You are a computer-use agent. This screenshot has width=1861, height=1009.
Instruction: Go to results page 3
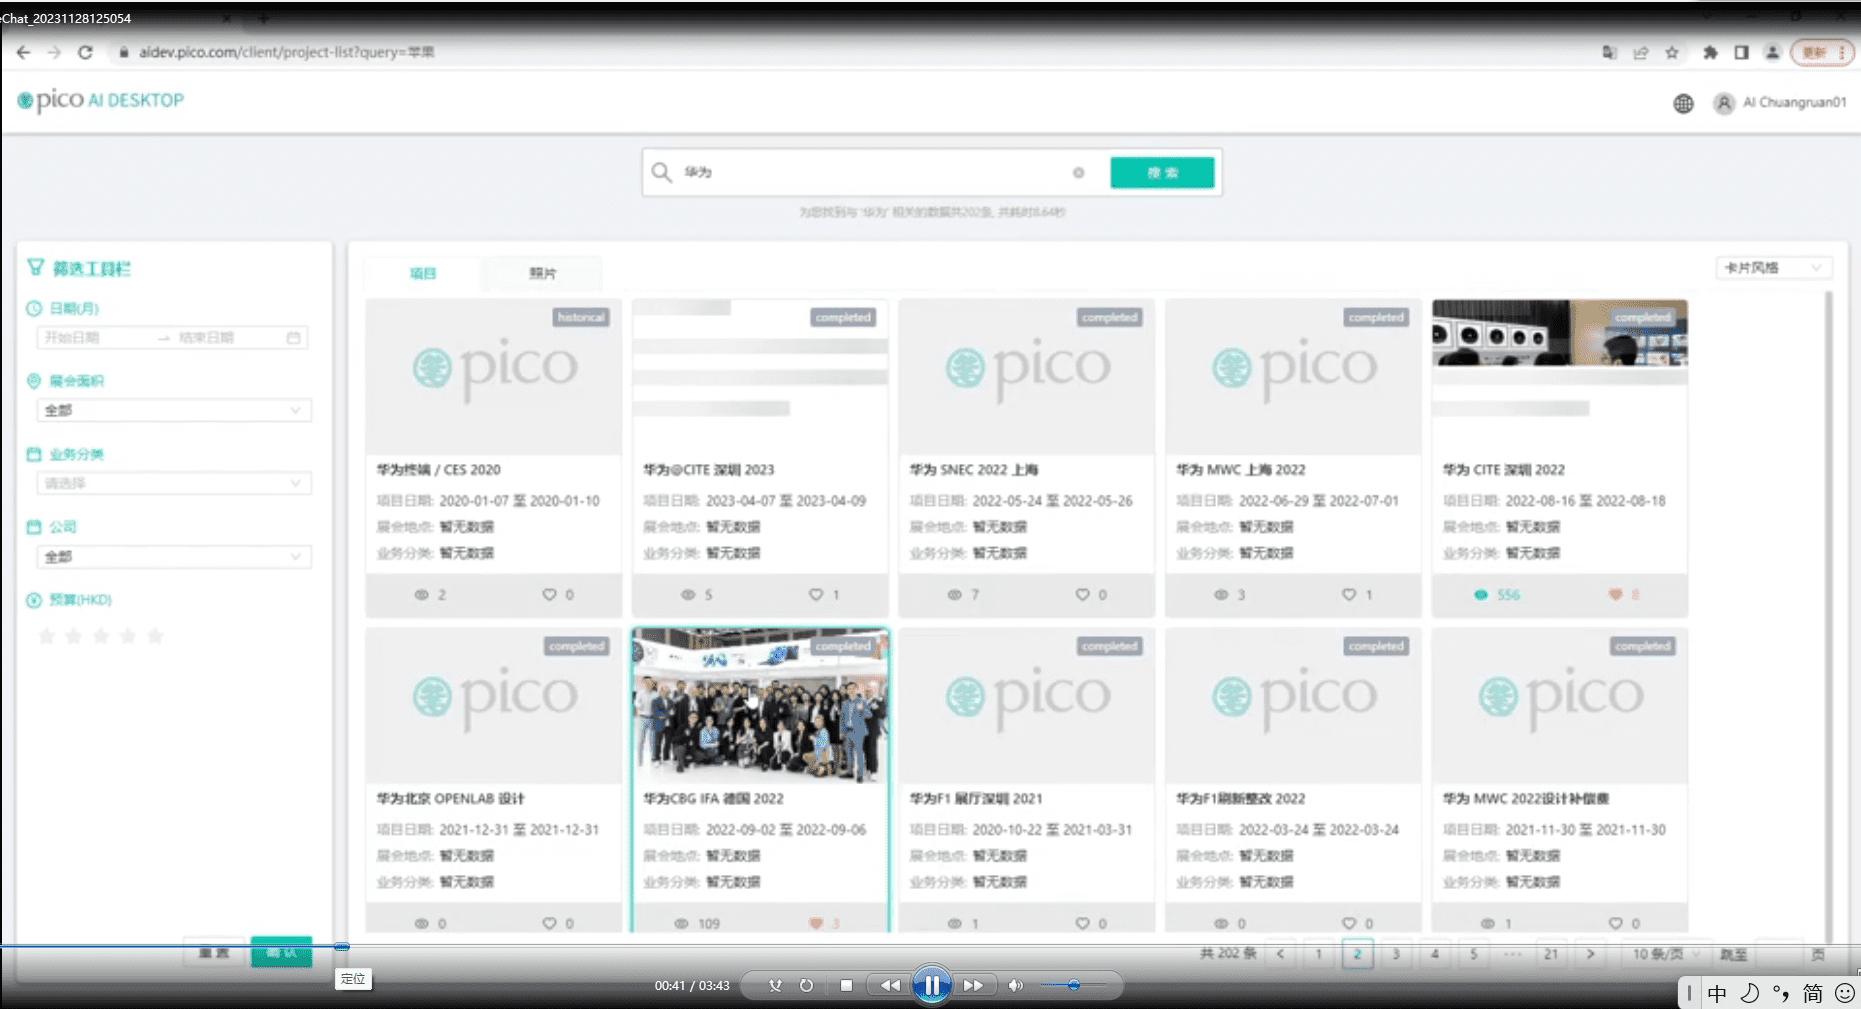[1396, 954]
